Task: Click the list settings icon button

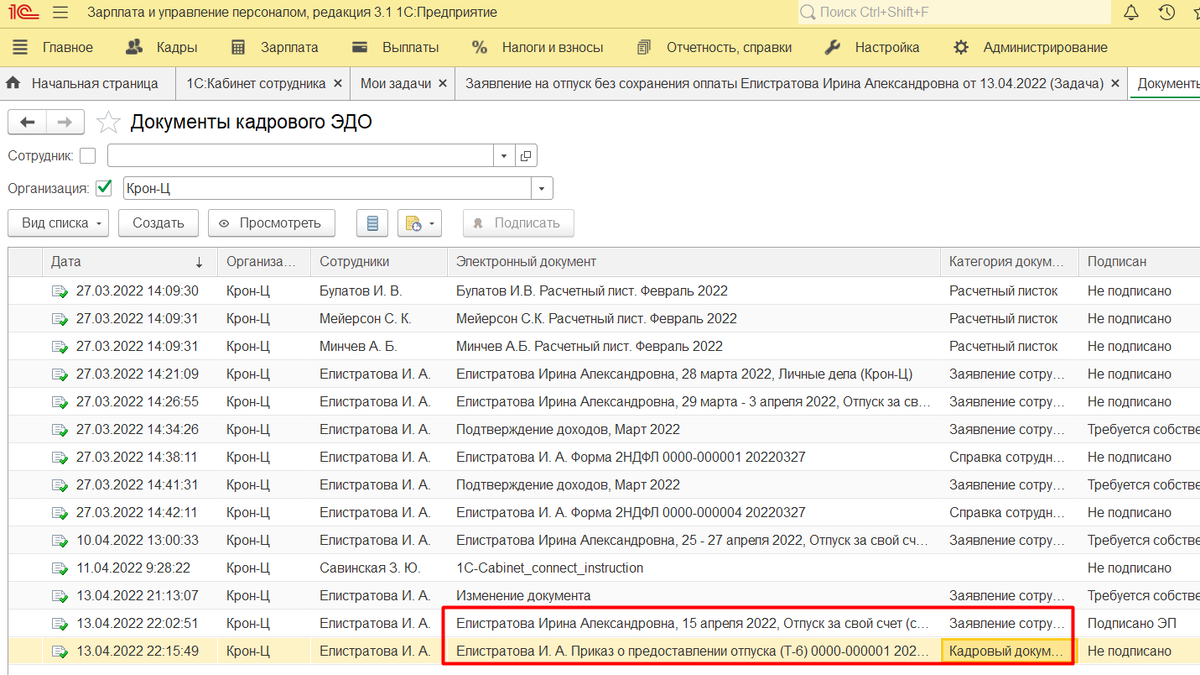Action: pyautogui.click(x=373, y=223)
